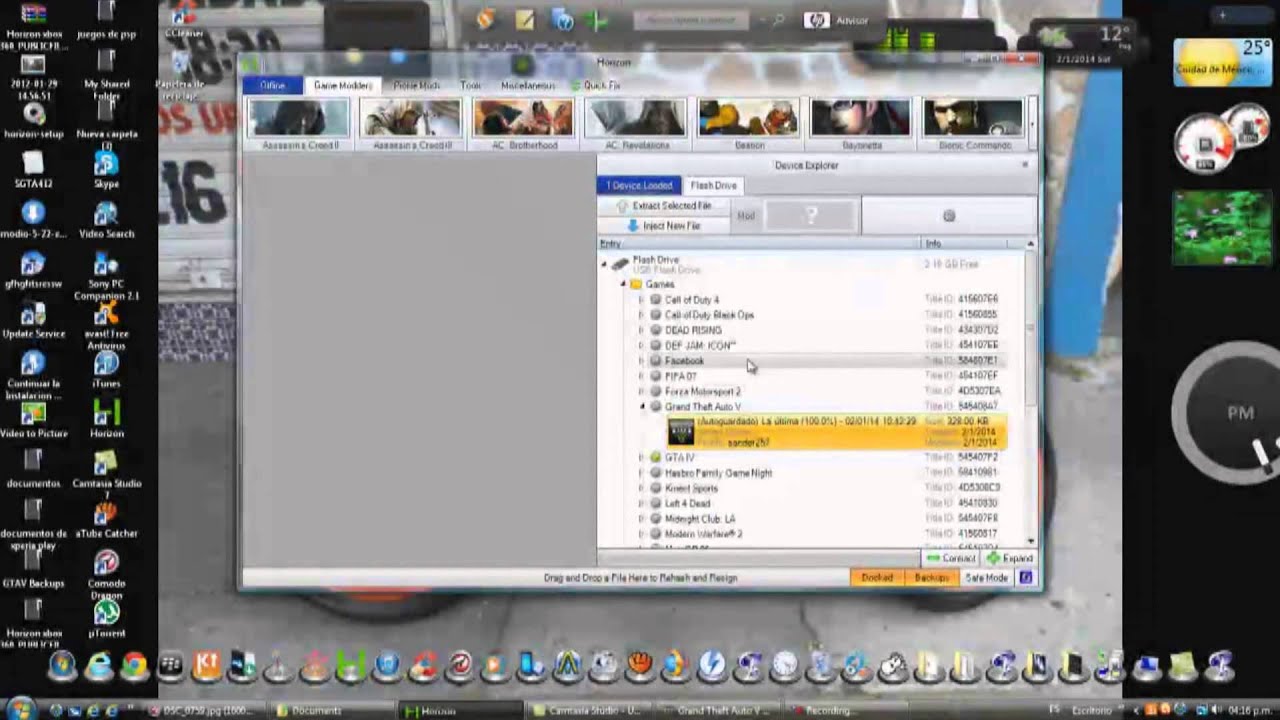Open the Update Service desktop shortcut
The image size is (1280, 720).
[x=33, y=318]
